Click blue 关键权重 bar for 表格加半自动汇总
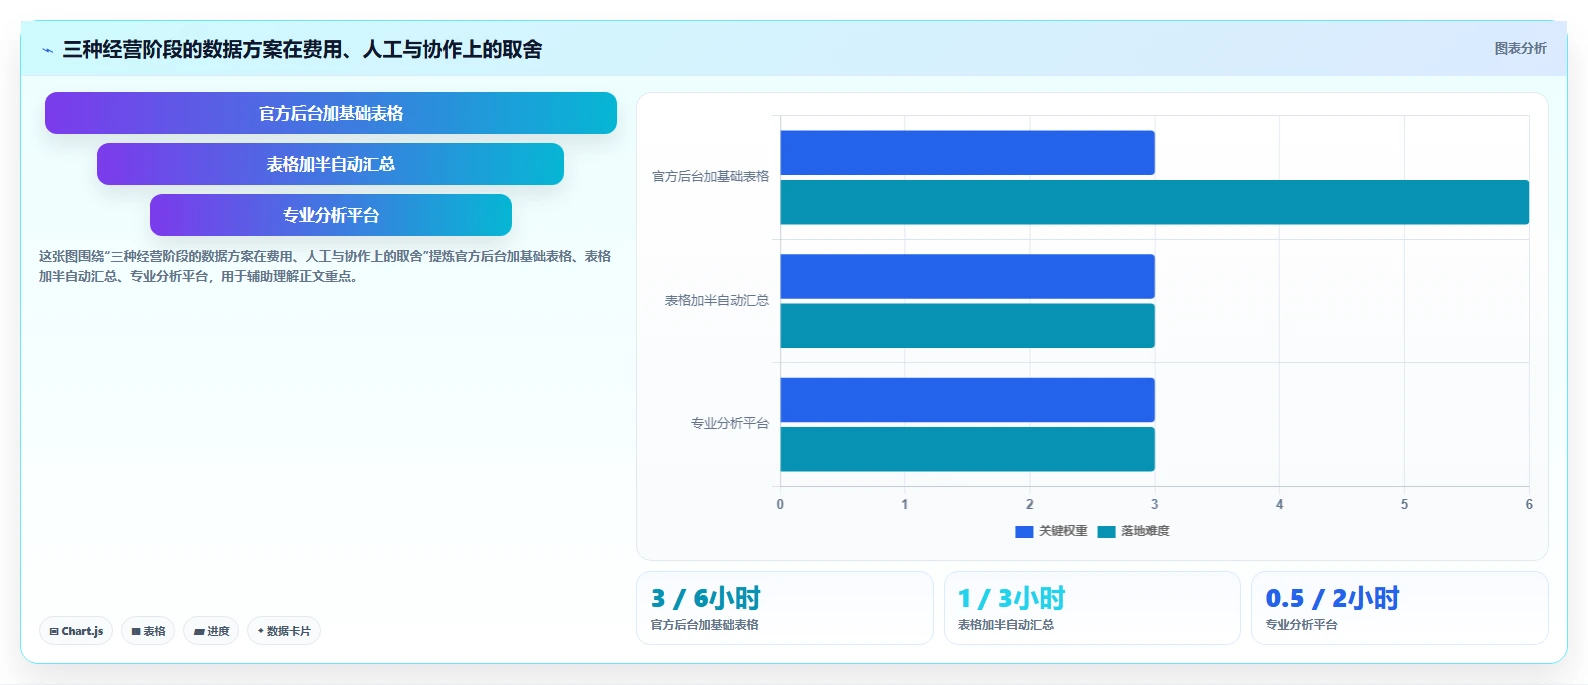The width and height of the screenshot is (1588, 685). 967,276
